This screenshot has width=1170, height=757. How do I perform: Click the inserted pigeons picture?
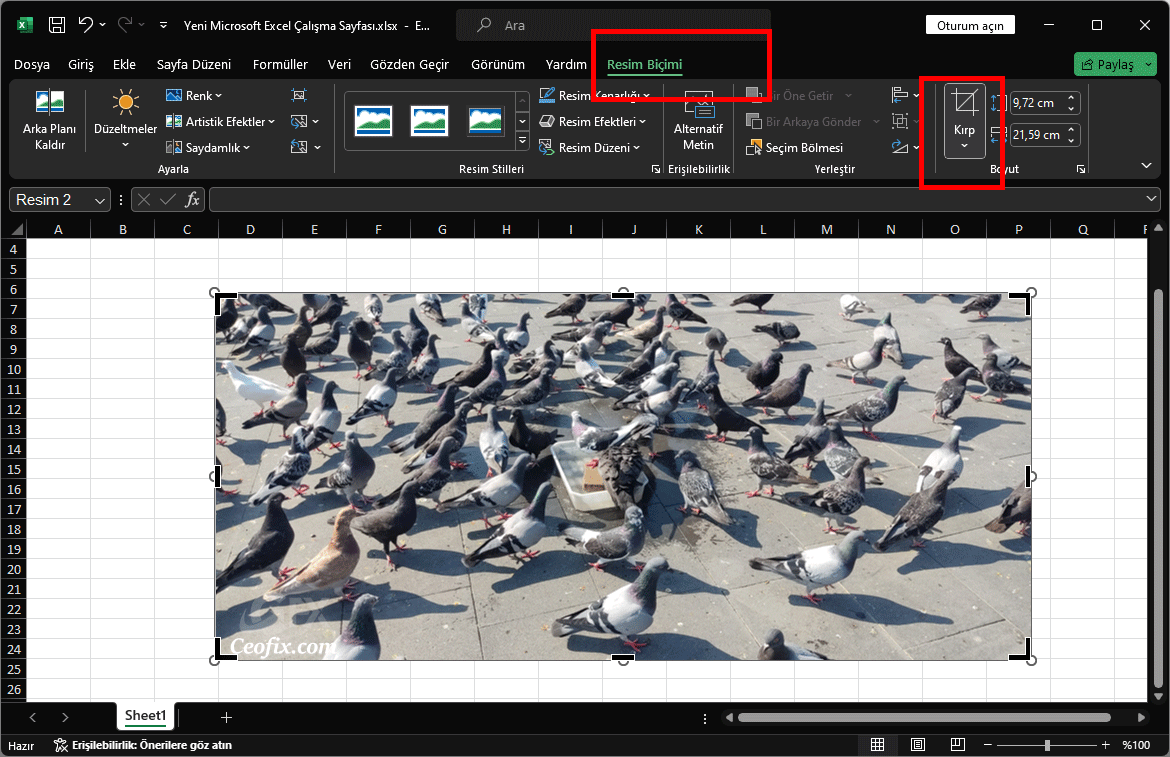click(623, 477)
